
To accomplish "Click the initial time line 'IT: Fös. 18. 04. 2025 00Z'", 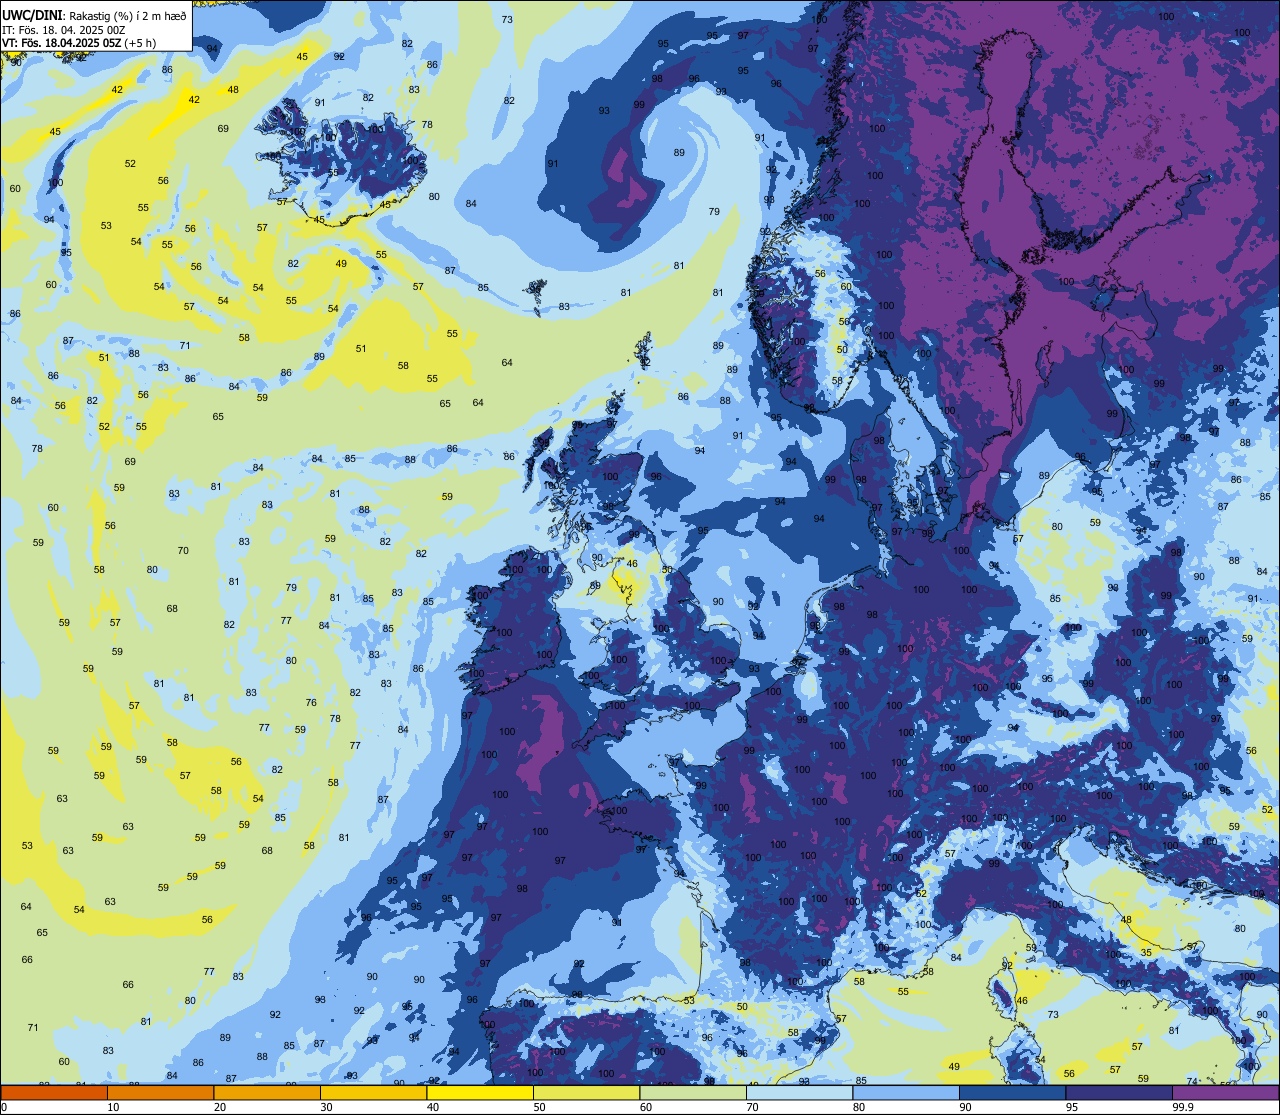I will click(x=64, y=29).
